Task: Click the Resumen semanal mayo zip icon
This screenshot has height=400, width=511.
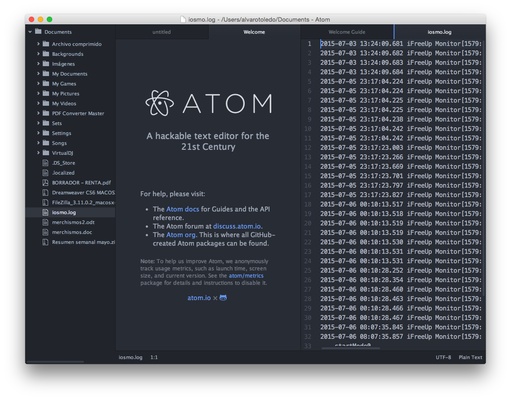Action: [x=45, y=242]
